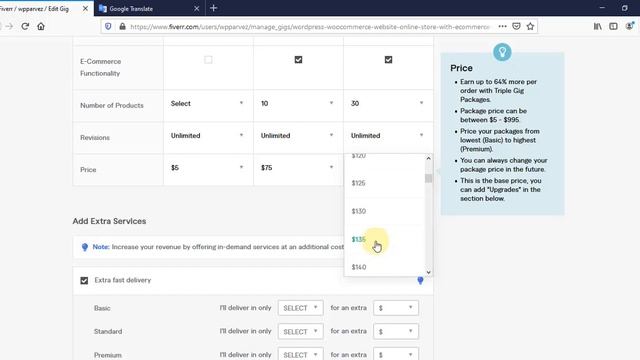Open Basic Number of Products Select dropdown
This screenshot has height=360, width=640.
(x=208, y=104)
